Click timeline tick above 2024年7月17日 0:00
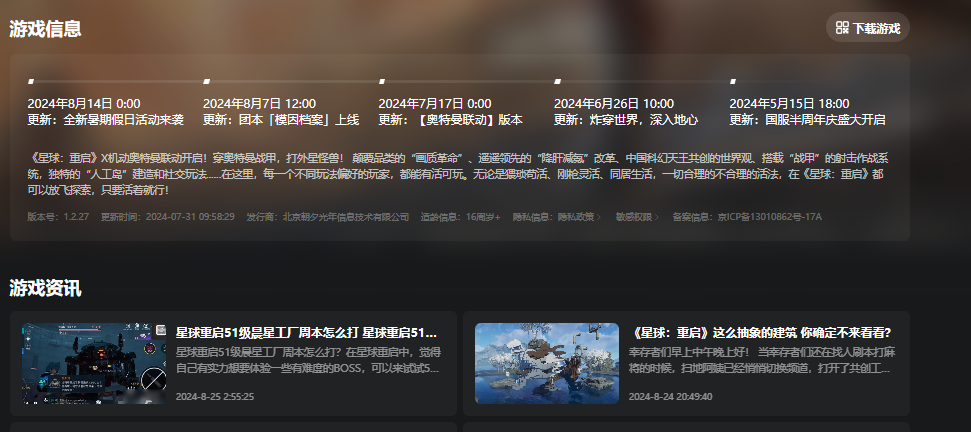Screen dimensions: 971x432 (x=382, y=81)
